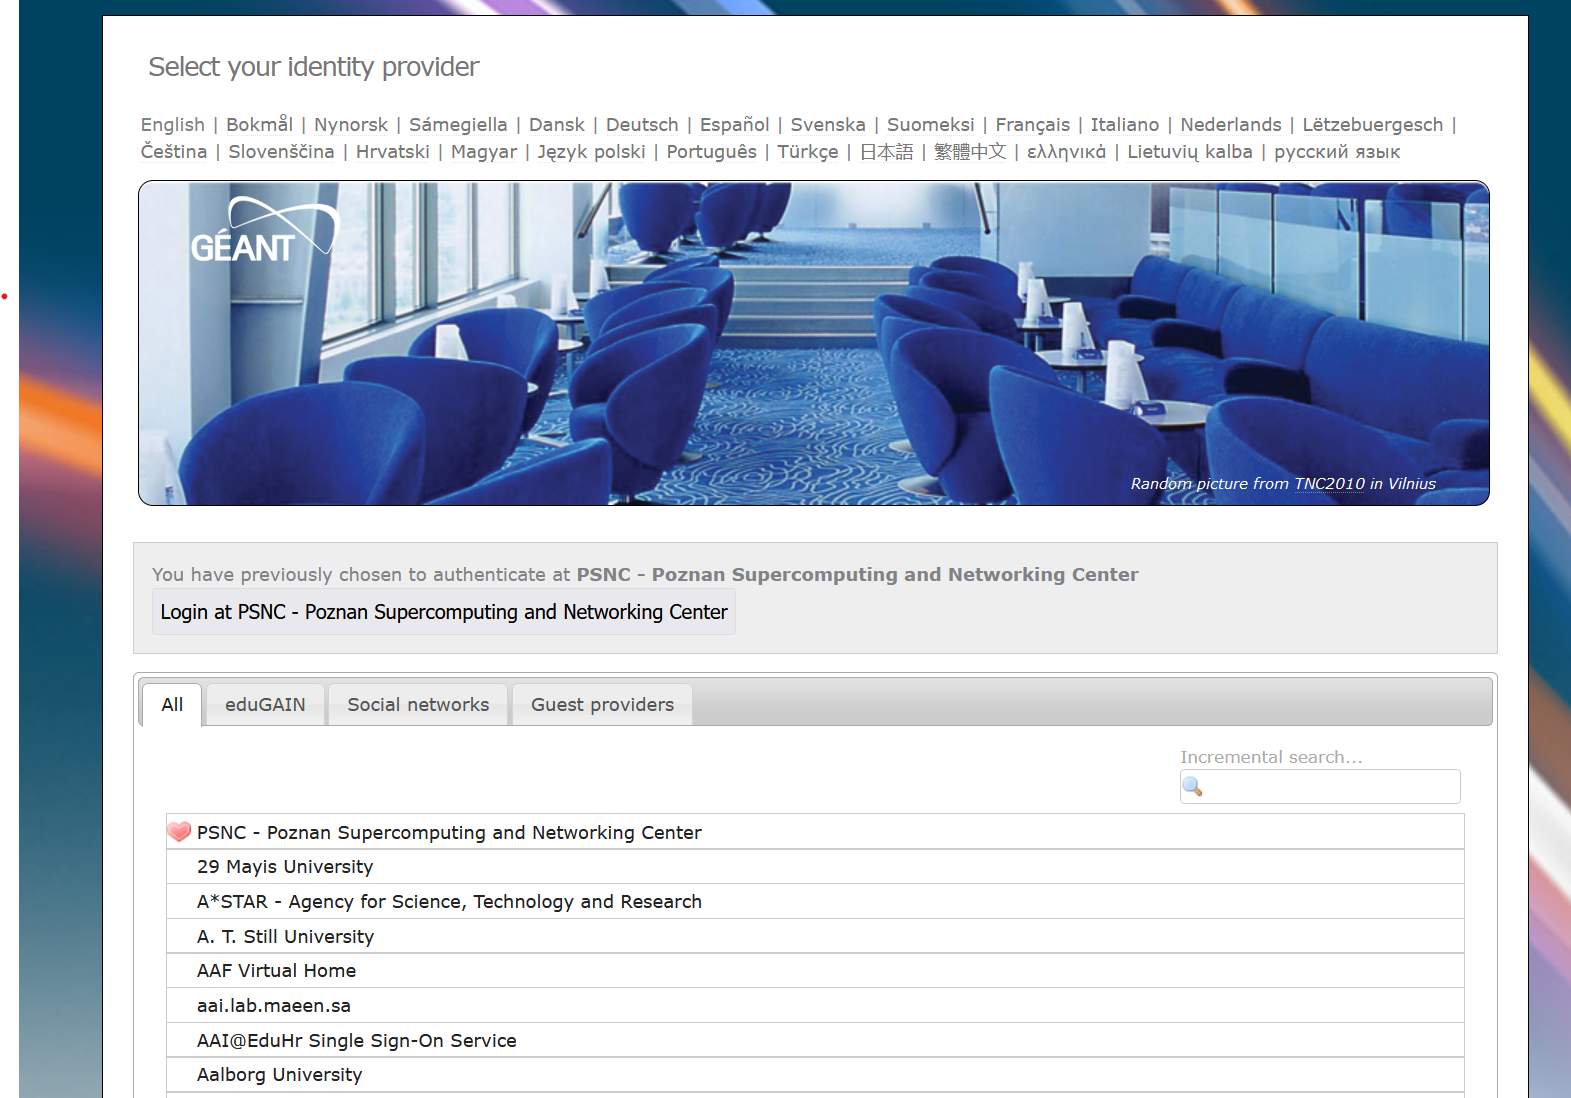The image size is (1571, 1098).
Task: Click the 'Select your identity provider' heading
Action: (314, 67)
